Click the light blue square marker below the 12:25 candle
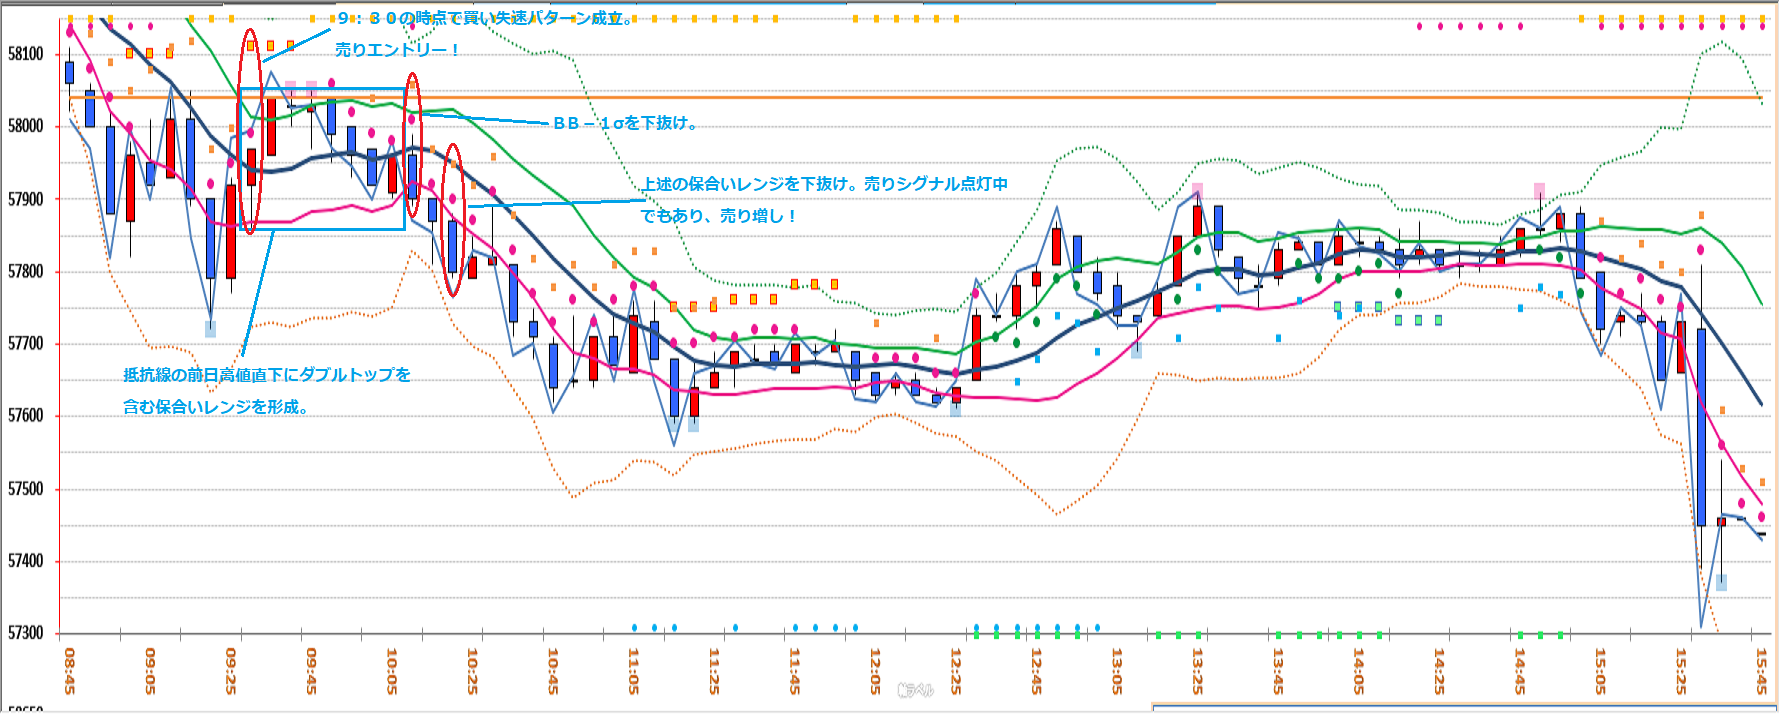Image resolution: width=1780 pixels, height=714 pixels. coord(955,408)
